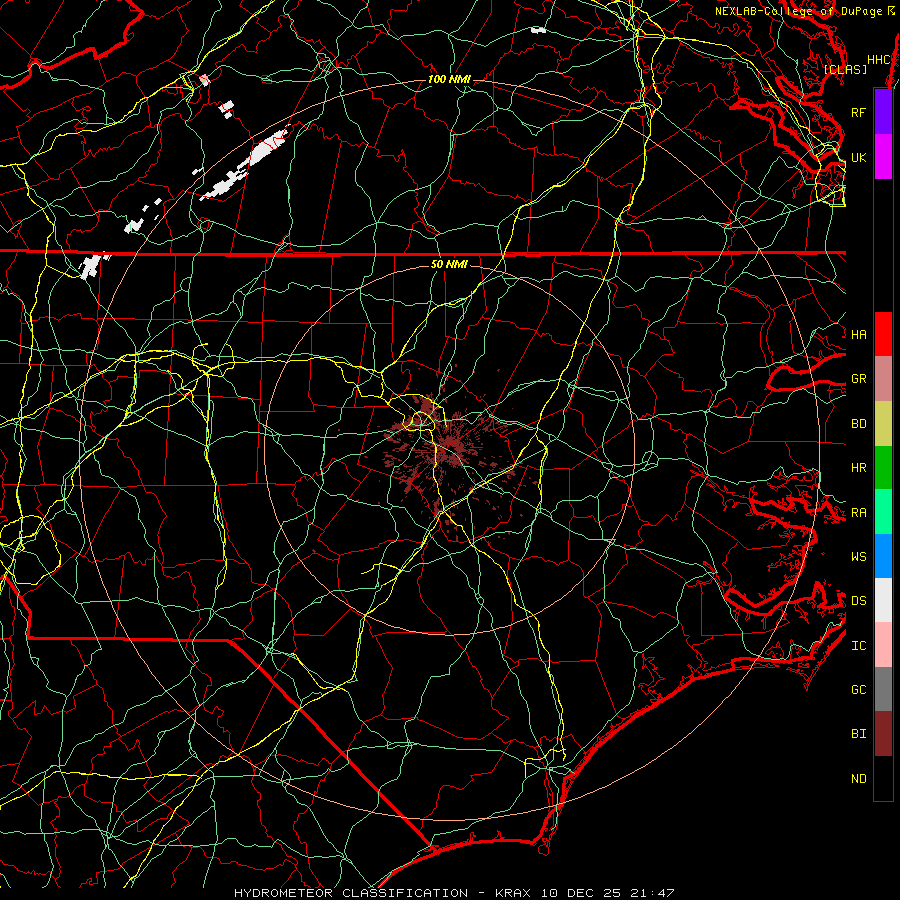Click the RF purple legend color swatch
Screen dimensions: 900x900
pyautogui.click(x=883, y=112)
